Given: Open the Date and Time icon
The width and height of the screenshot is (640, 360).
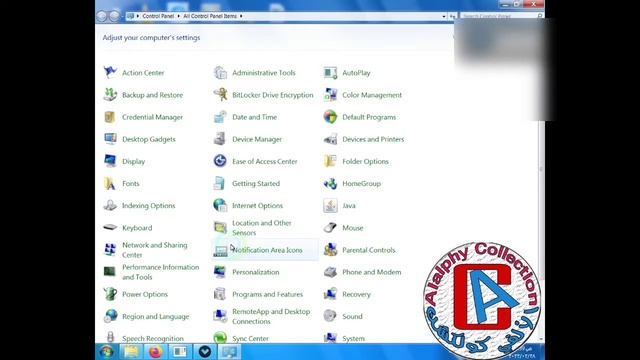Looking at the screenshot, I should [220, 117].
